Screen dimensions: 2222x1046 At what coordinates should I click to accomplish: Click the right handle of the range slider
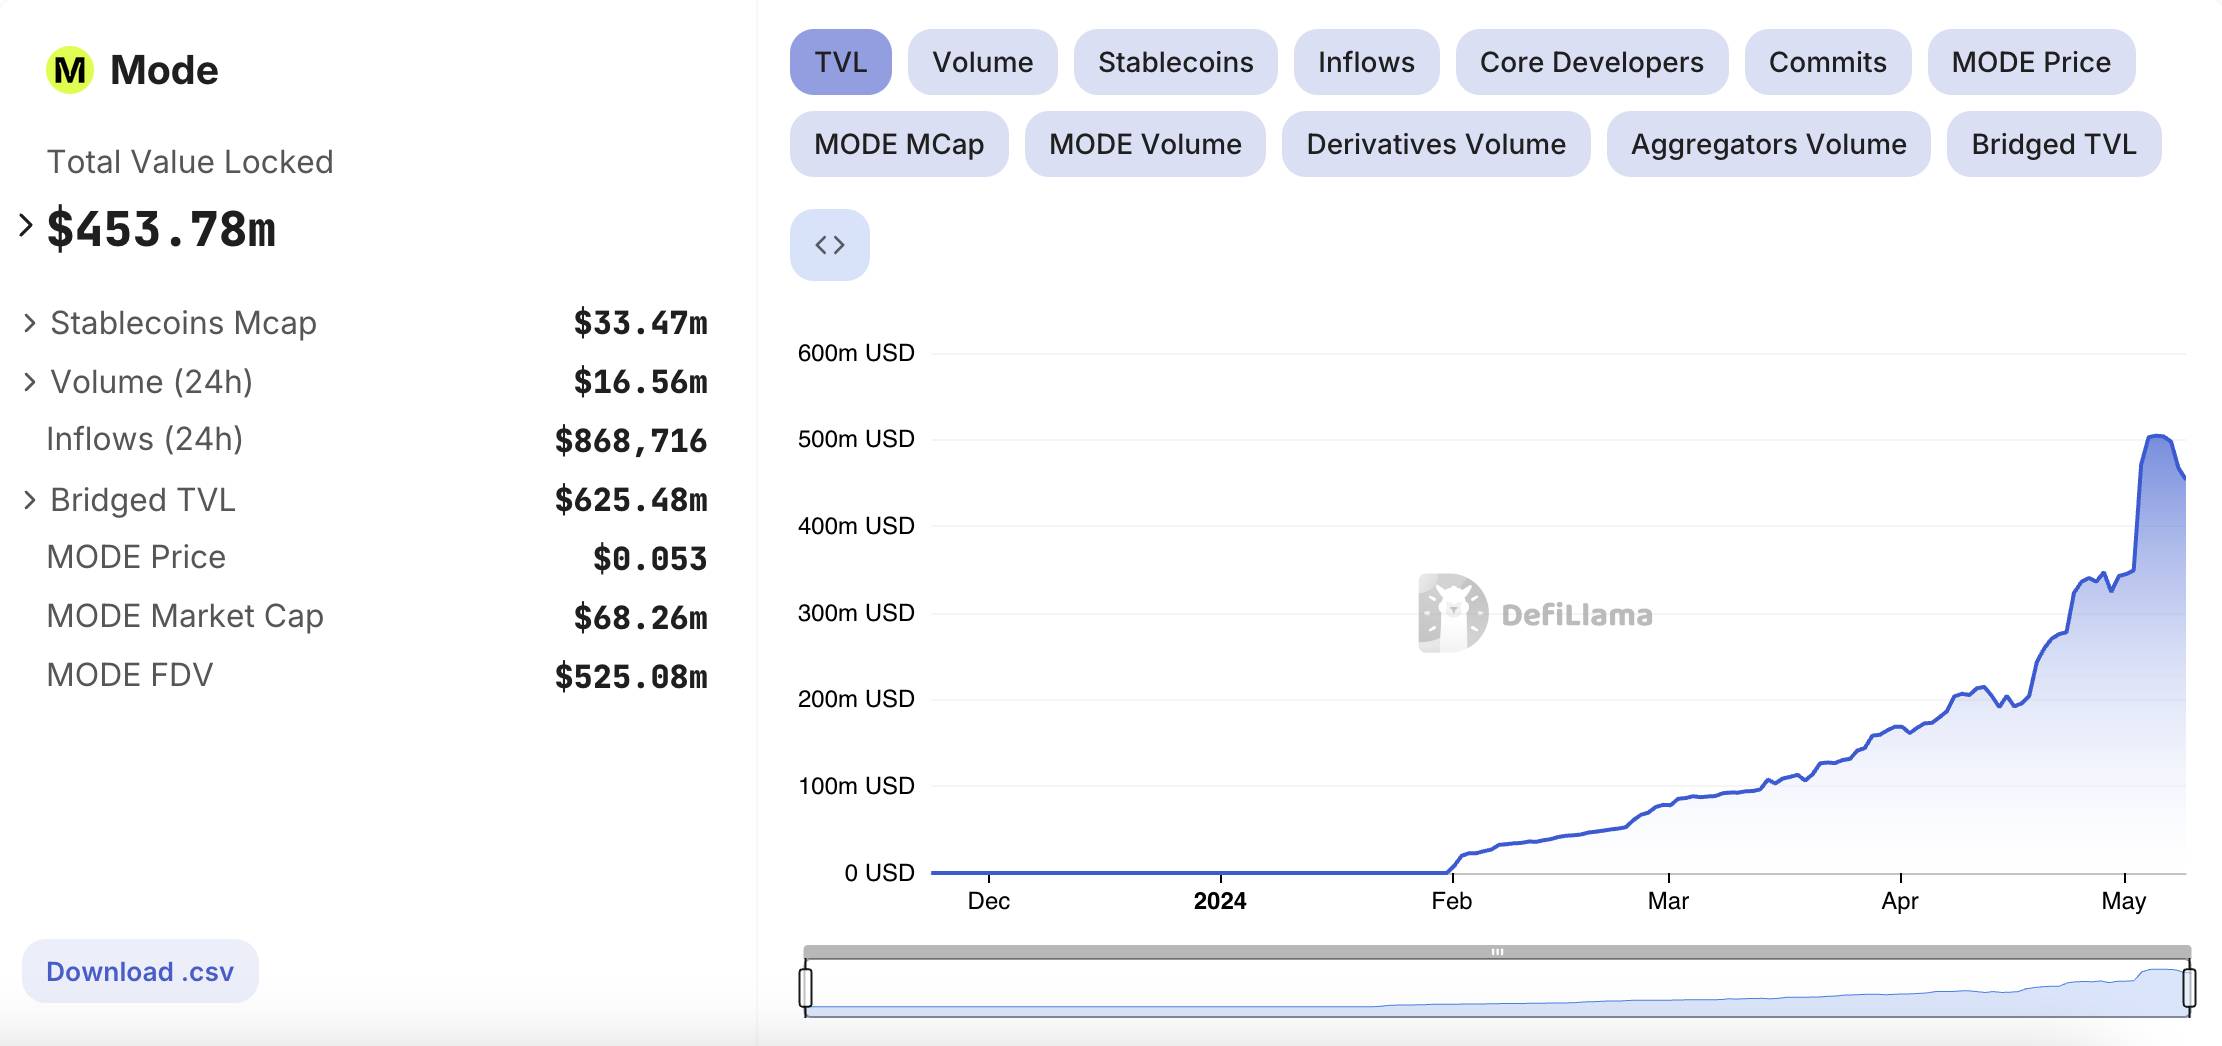coord(2189,987)
